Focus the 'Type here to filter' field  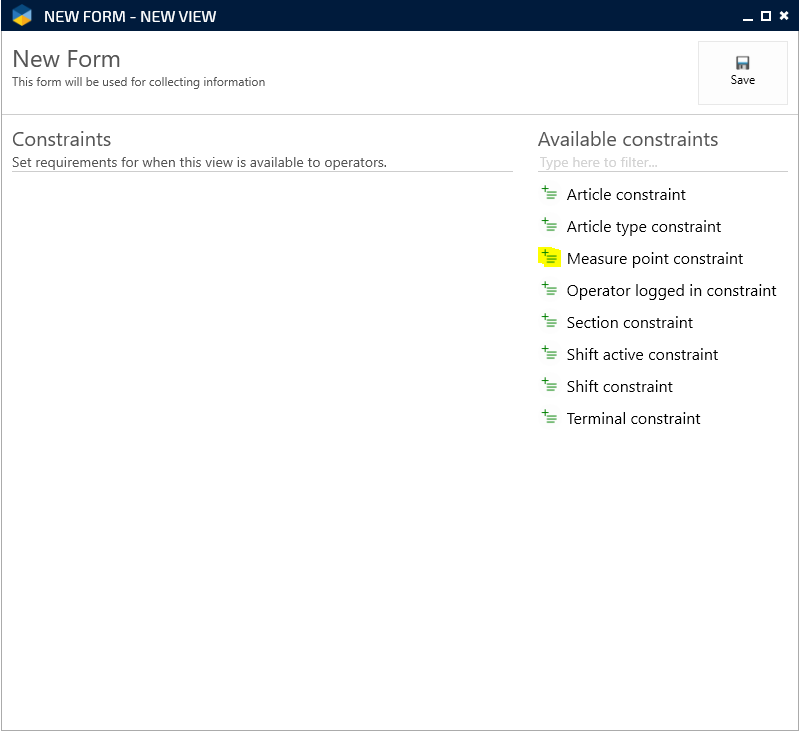662,162
